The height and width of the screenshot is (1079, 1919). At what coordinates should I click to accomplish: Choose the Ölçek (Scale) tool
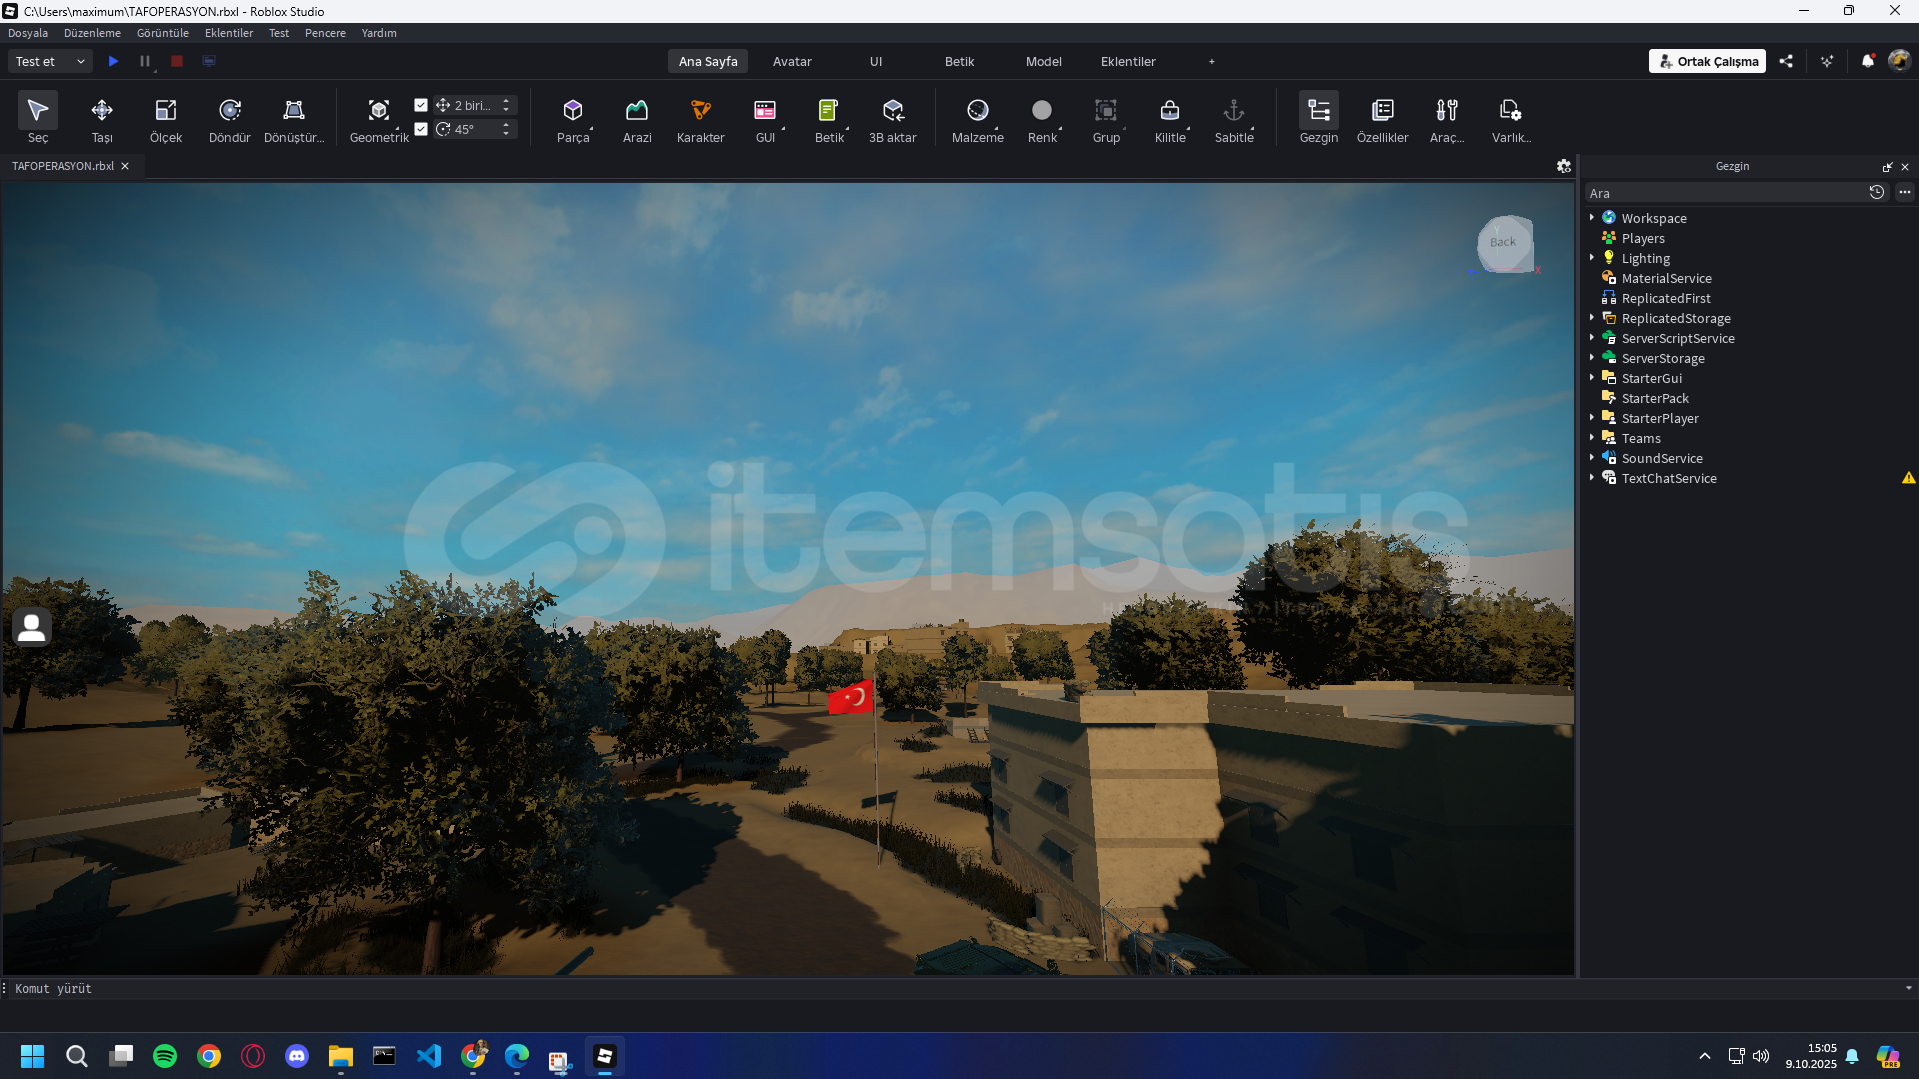166,118
